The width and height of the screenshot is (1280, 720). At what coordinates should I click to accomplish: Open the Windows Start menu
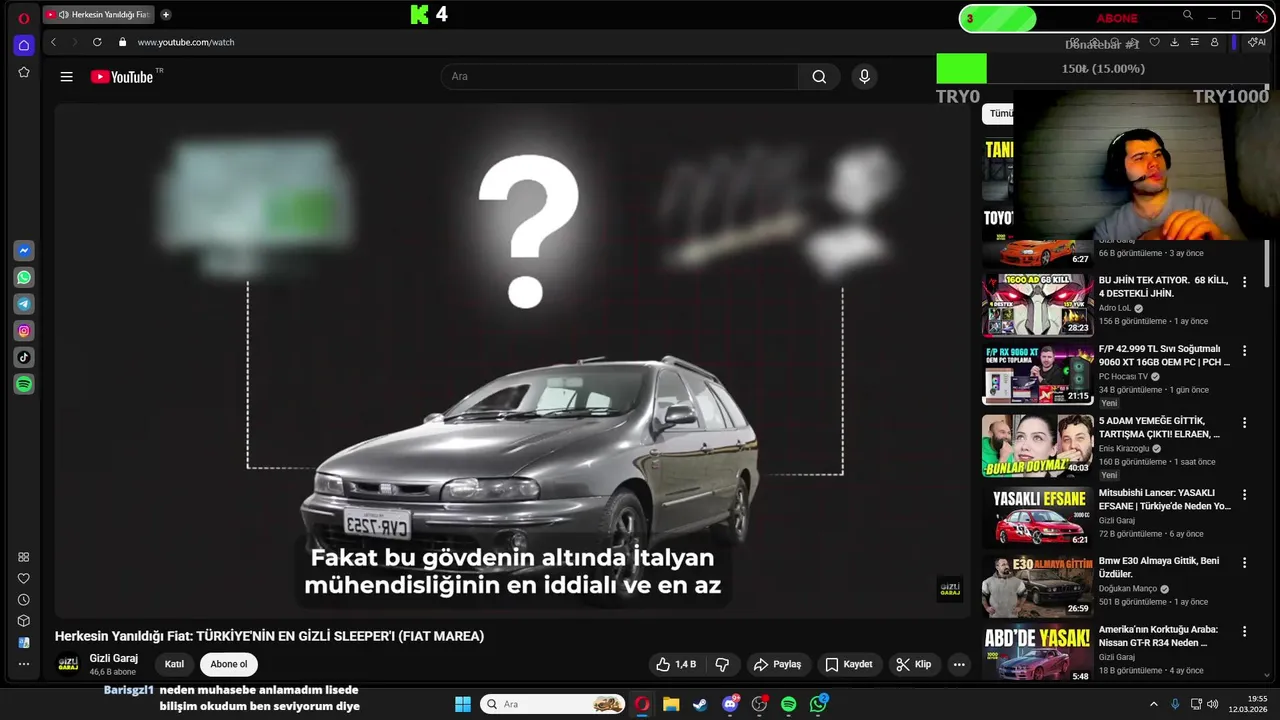click(463, 704)
